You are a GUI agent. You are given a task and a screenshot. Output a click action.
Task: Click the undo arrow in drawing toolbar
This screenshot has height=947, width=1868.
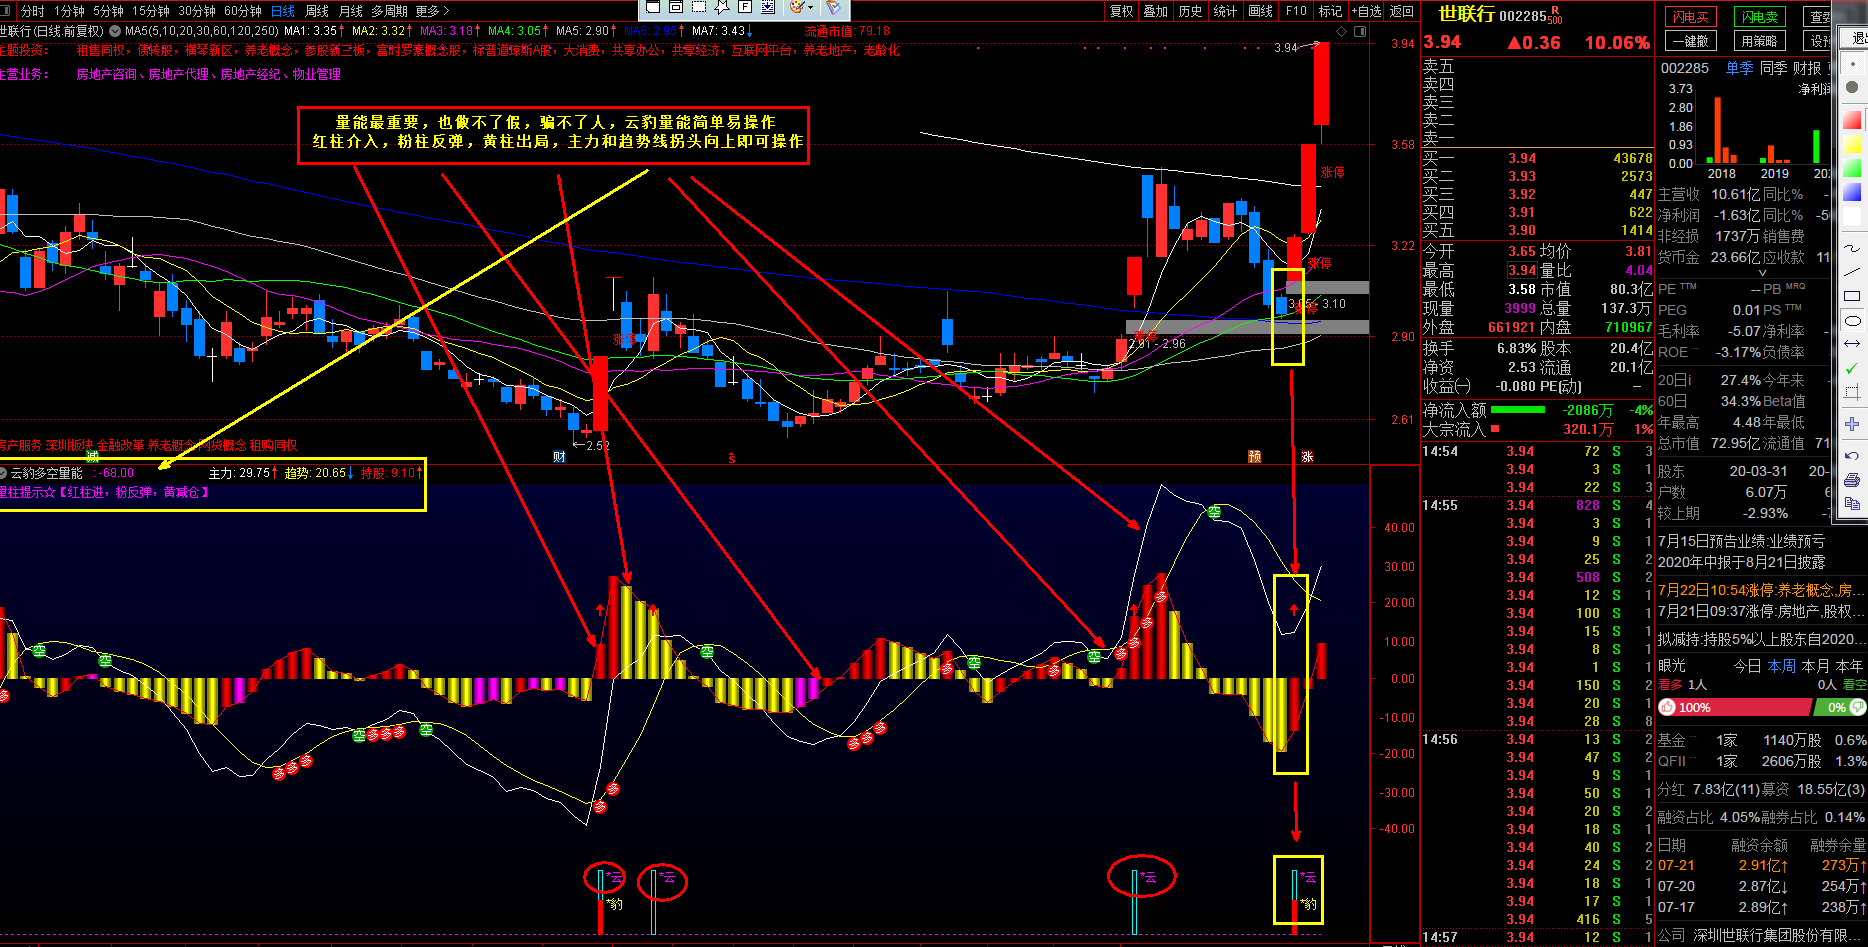click(x=1852, y=455)
